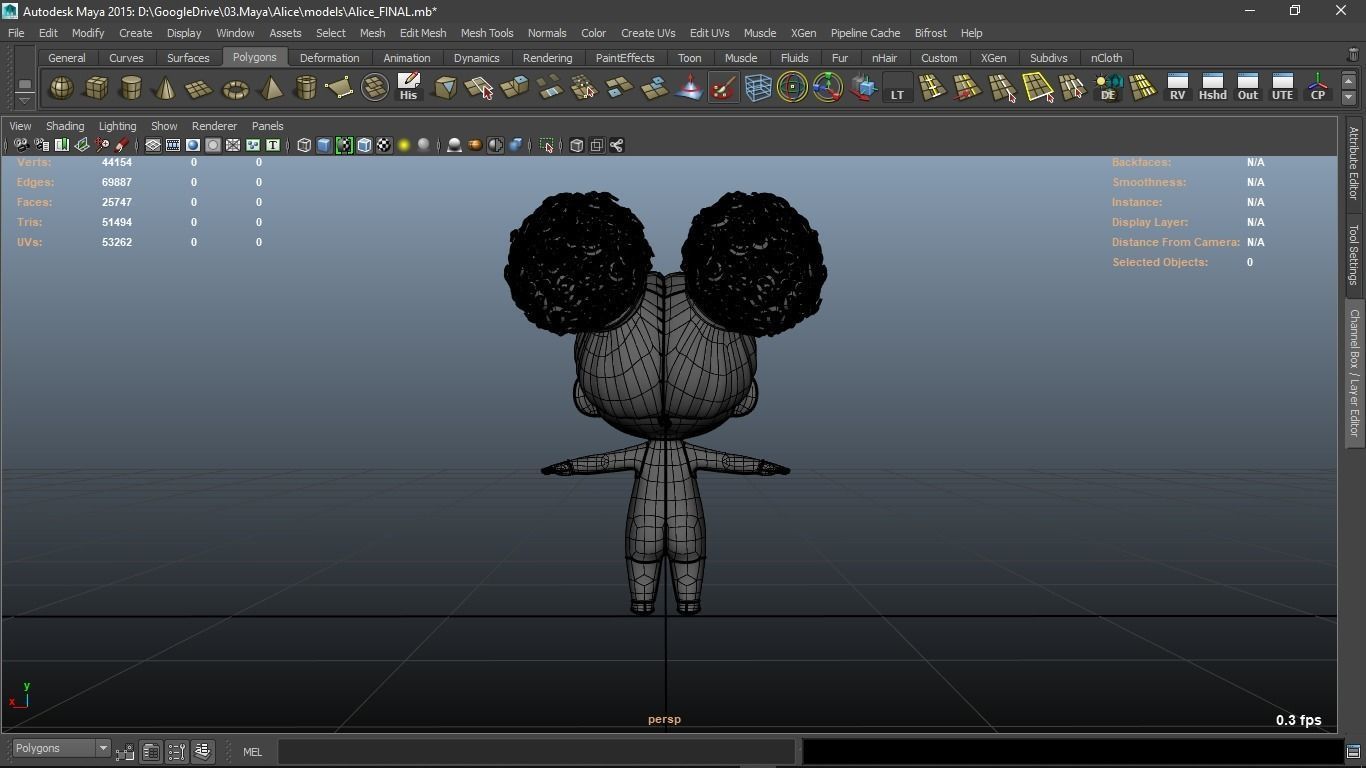Toggle the grid display in panel toolbar
The height and width of the screenshot is (768, 1366).
tap(153, 145)
